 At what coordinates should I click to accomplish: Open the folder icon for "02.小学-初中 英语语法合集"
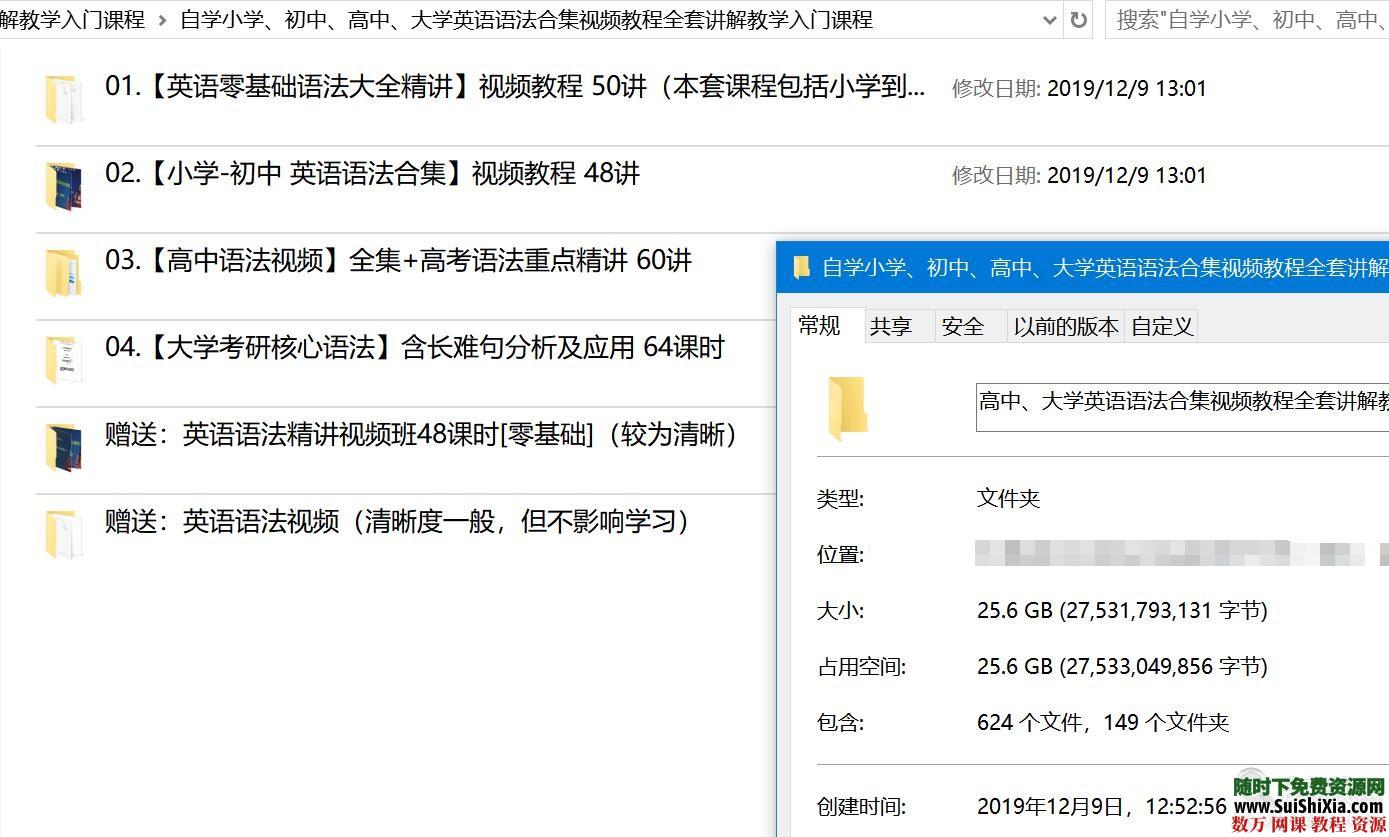[66, 183]
